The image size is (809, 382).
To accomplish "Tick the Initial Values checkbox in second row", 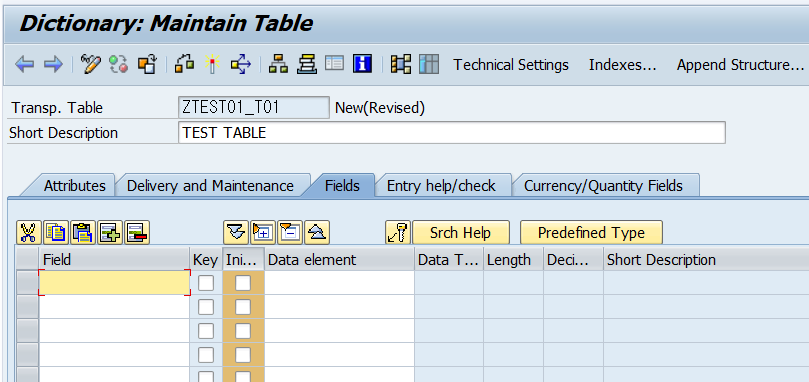I will [x=243, y=307].
